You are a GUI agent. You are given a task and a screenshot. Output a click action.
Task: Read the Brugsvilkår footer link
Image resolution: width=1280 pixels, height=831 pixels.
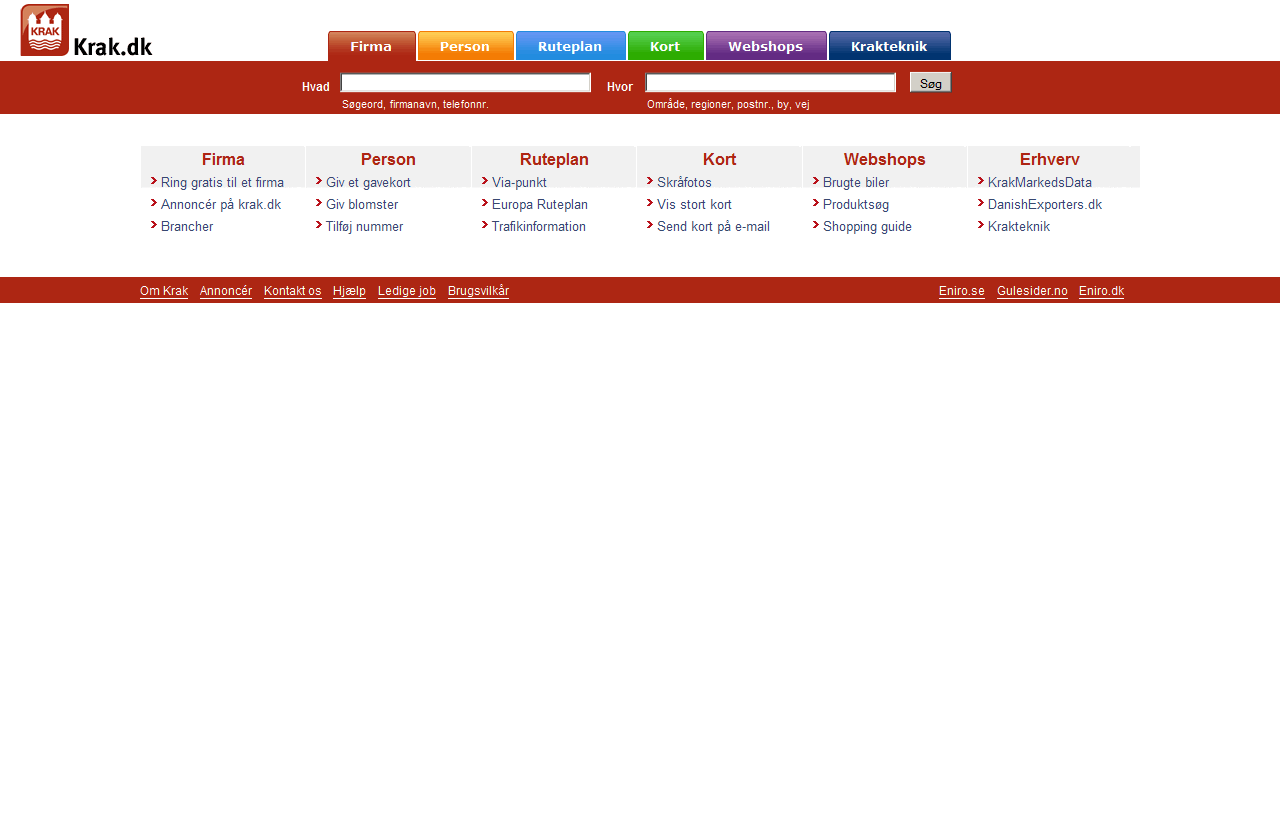point(478,291)
